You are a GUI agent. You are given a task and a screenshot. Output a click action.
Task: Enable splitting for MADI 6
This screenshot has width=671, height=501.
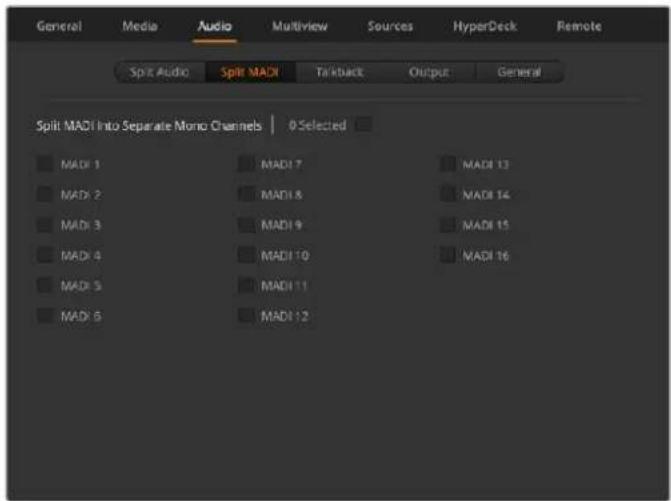pos(45,316)
